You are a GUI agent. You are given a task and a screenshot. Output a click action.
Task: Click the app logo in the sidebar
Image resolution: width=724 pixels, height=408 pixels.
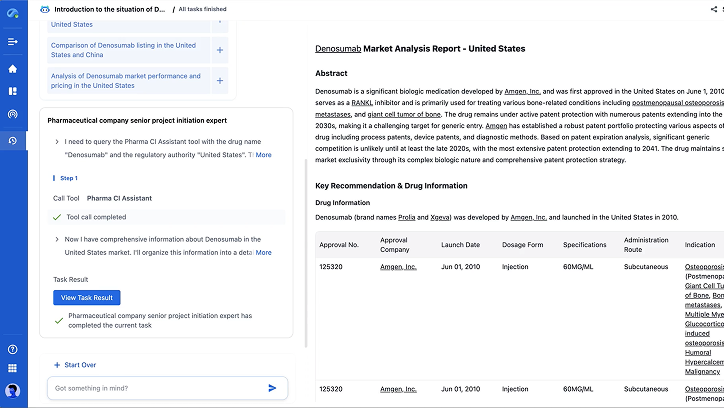tap(13, 13)
